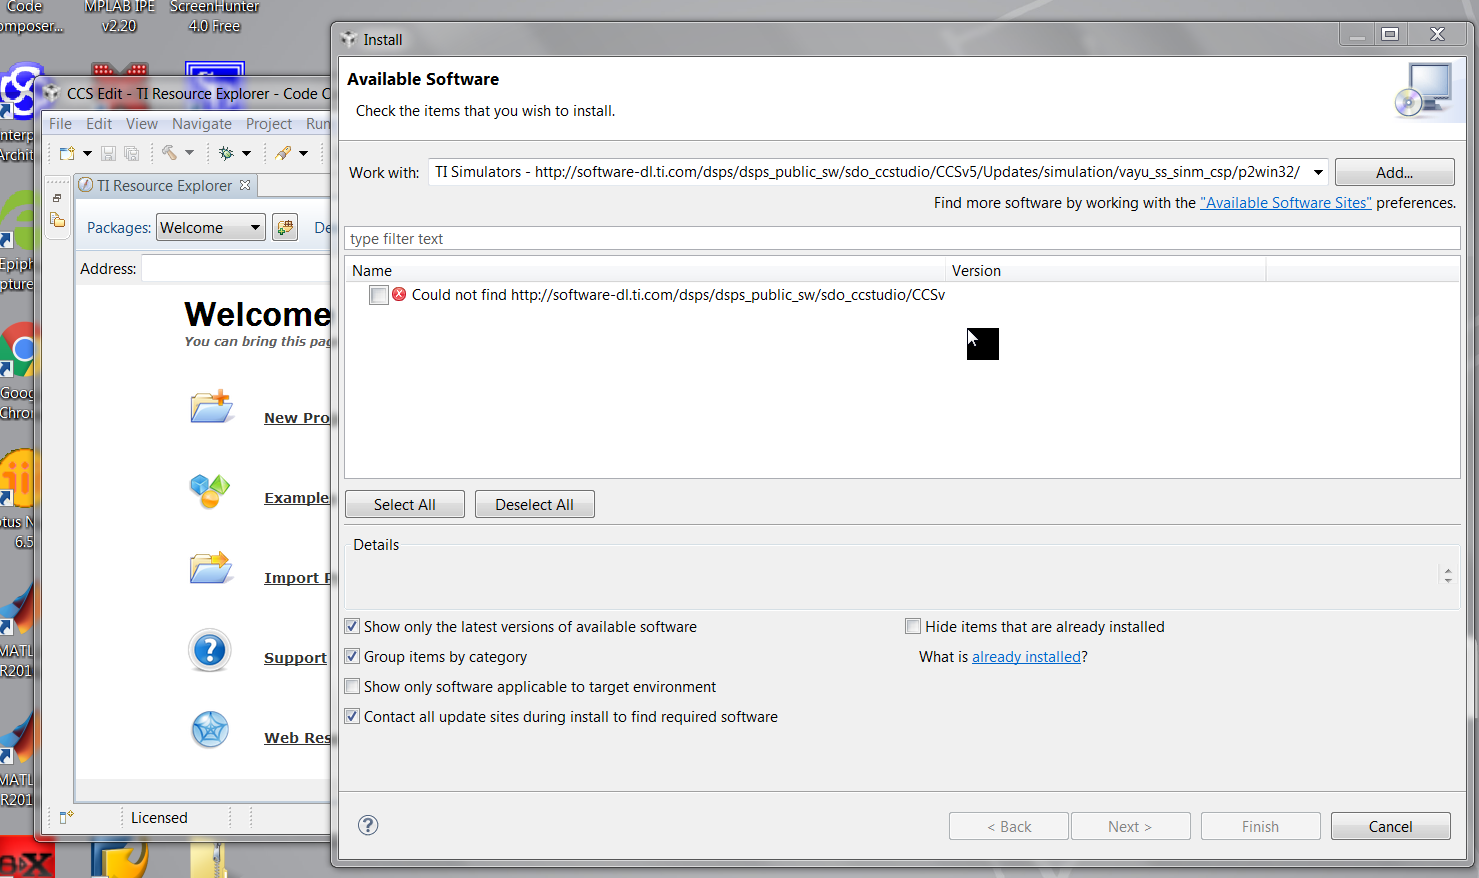Screen dimensions: 1479x878
Task: Click the Version column header
Action: [1105, 270]
